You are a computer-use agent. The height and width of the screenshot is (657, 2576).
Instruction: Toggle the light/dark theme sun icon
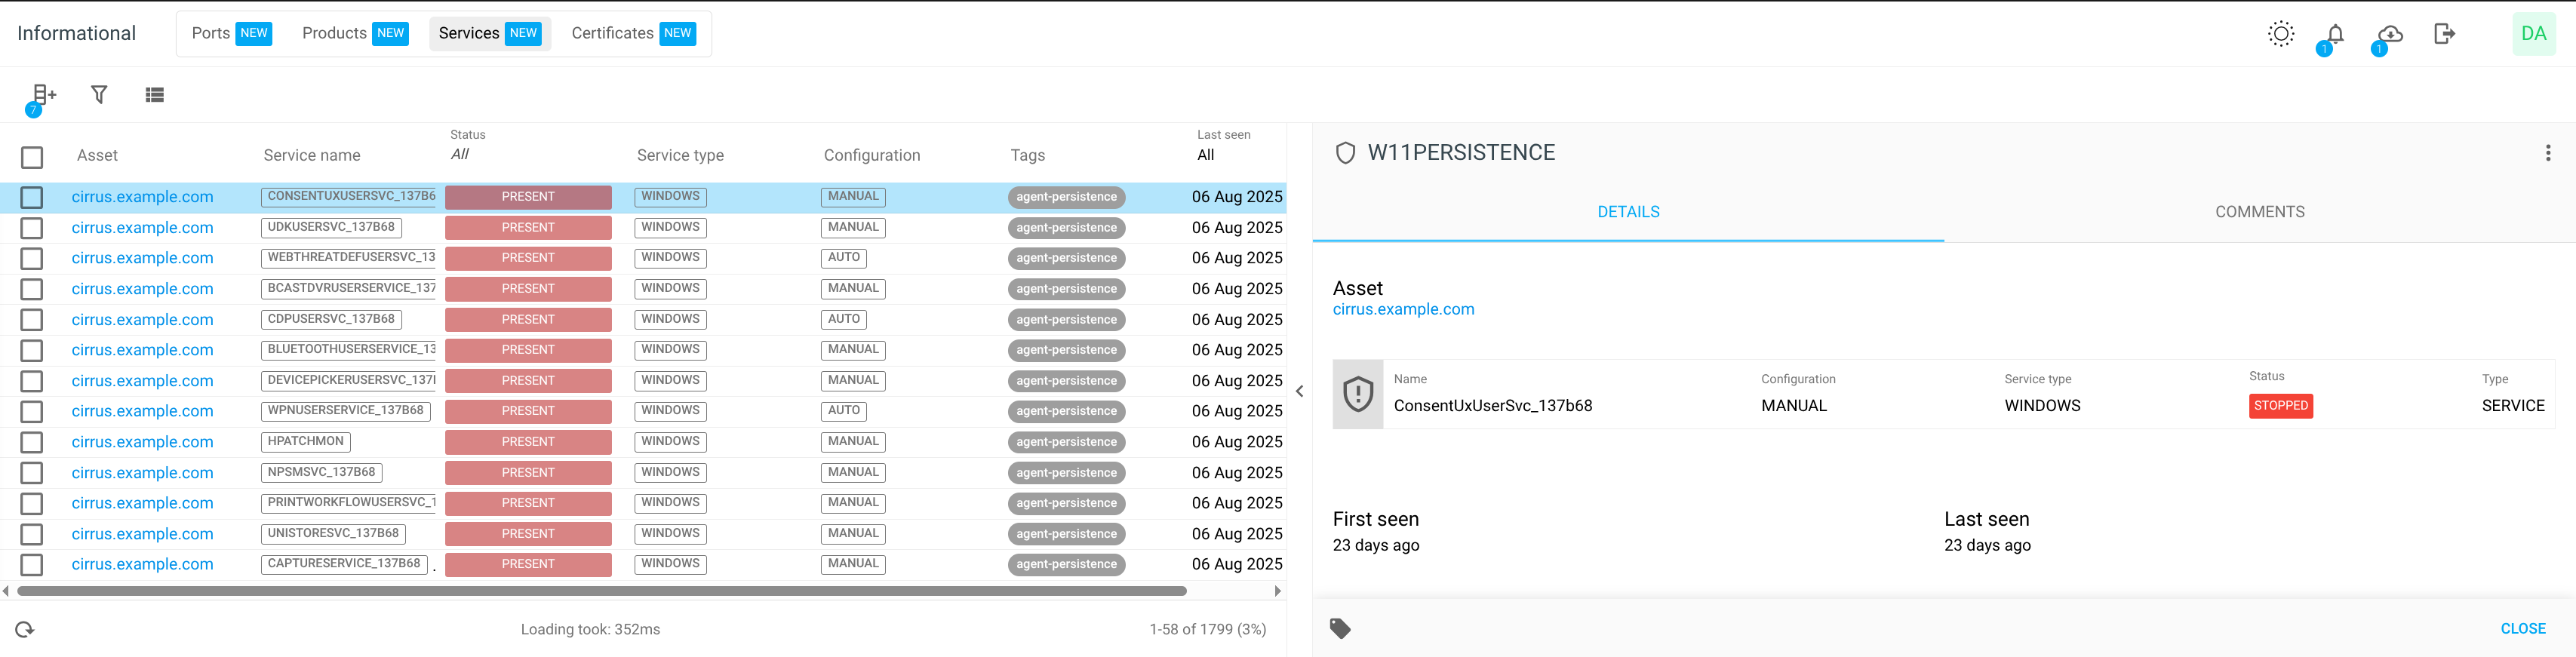tap(2280, 34)
